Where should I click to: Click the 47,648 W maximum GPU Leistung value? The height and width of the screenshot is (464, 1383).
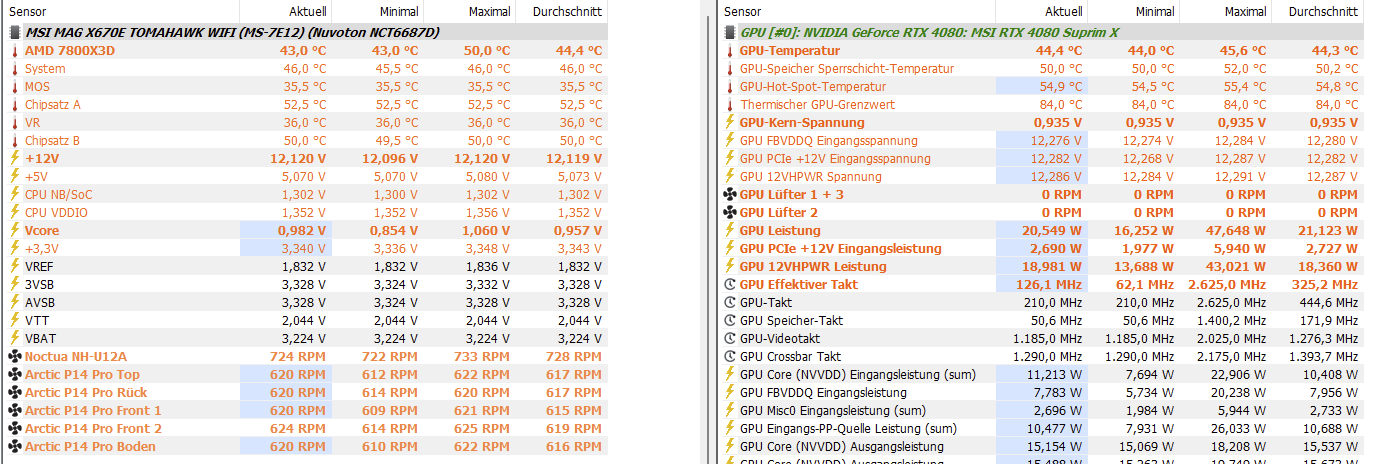tap(1237, 230)
